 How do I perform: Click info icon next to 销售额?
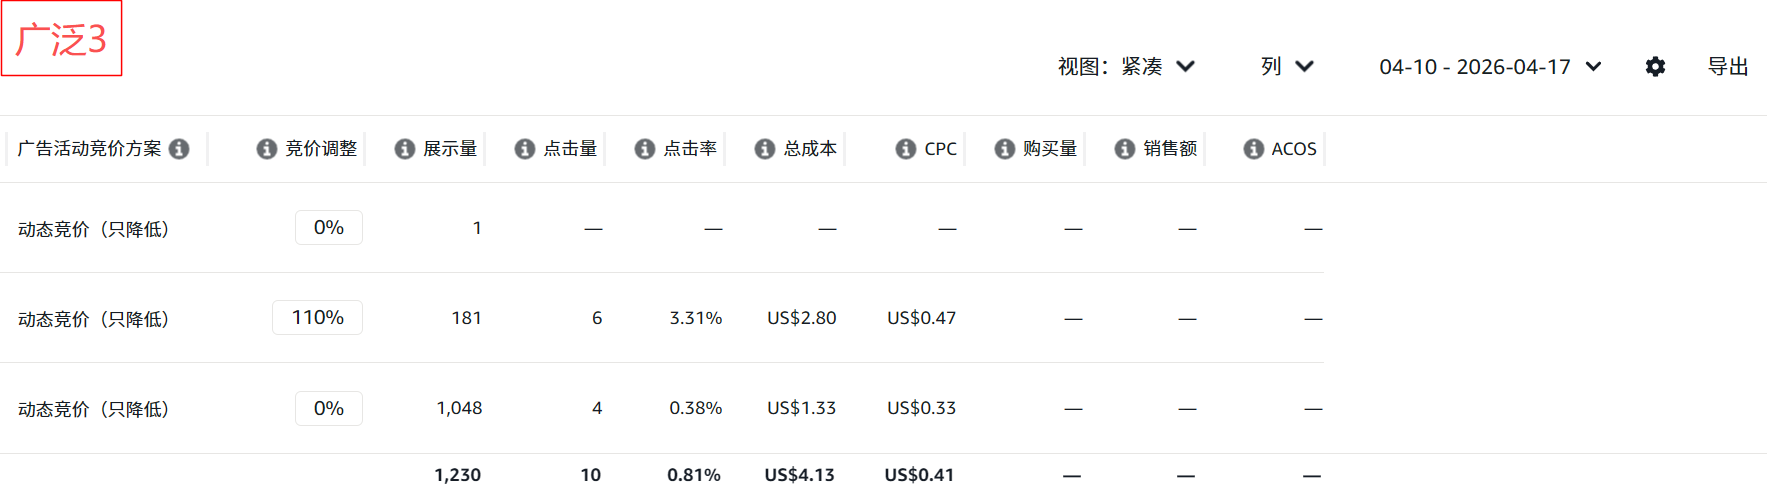click(1124, 149)
